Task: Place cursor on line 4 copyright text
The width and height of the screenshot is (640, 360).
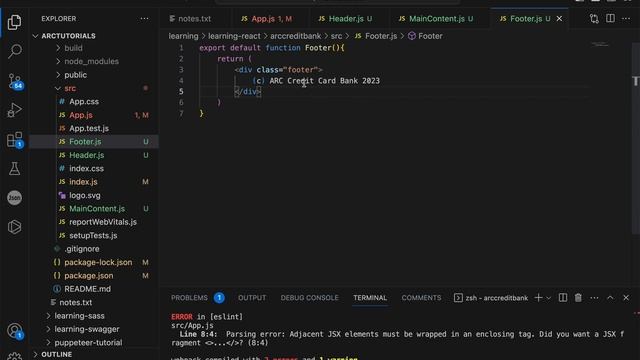Action: pyautogui.click(x=316, y=81)
